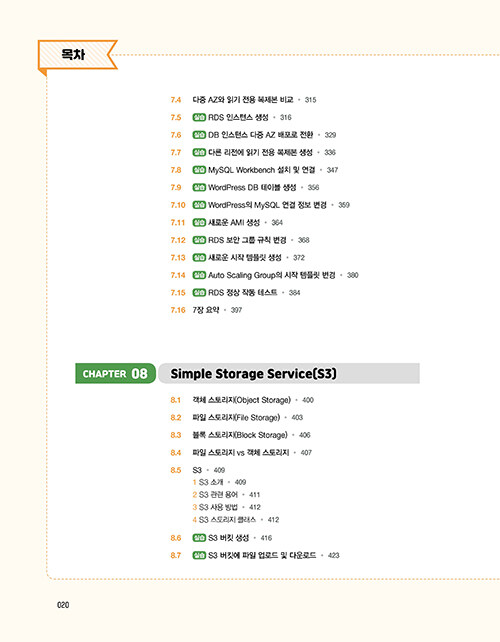Screen dimensions: 500x642
Task: Click the green badge next to RDS 보안 그룹 규칙 변경
Action: [199, 240]
